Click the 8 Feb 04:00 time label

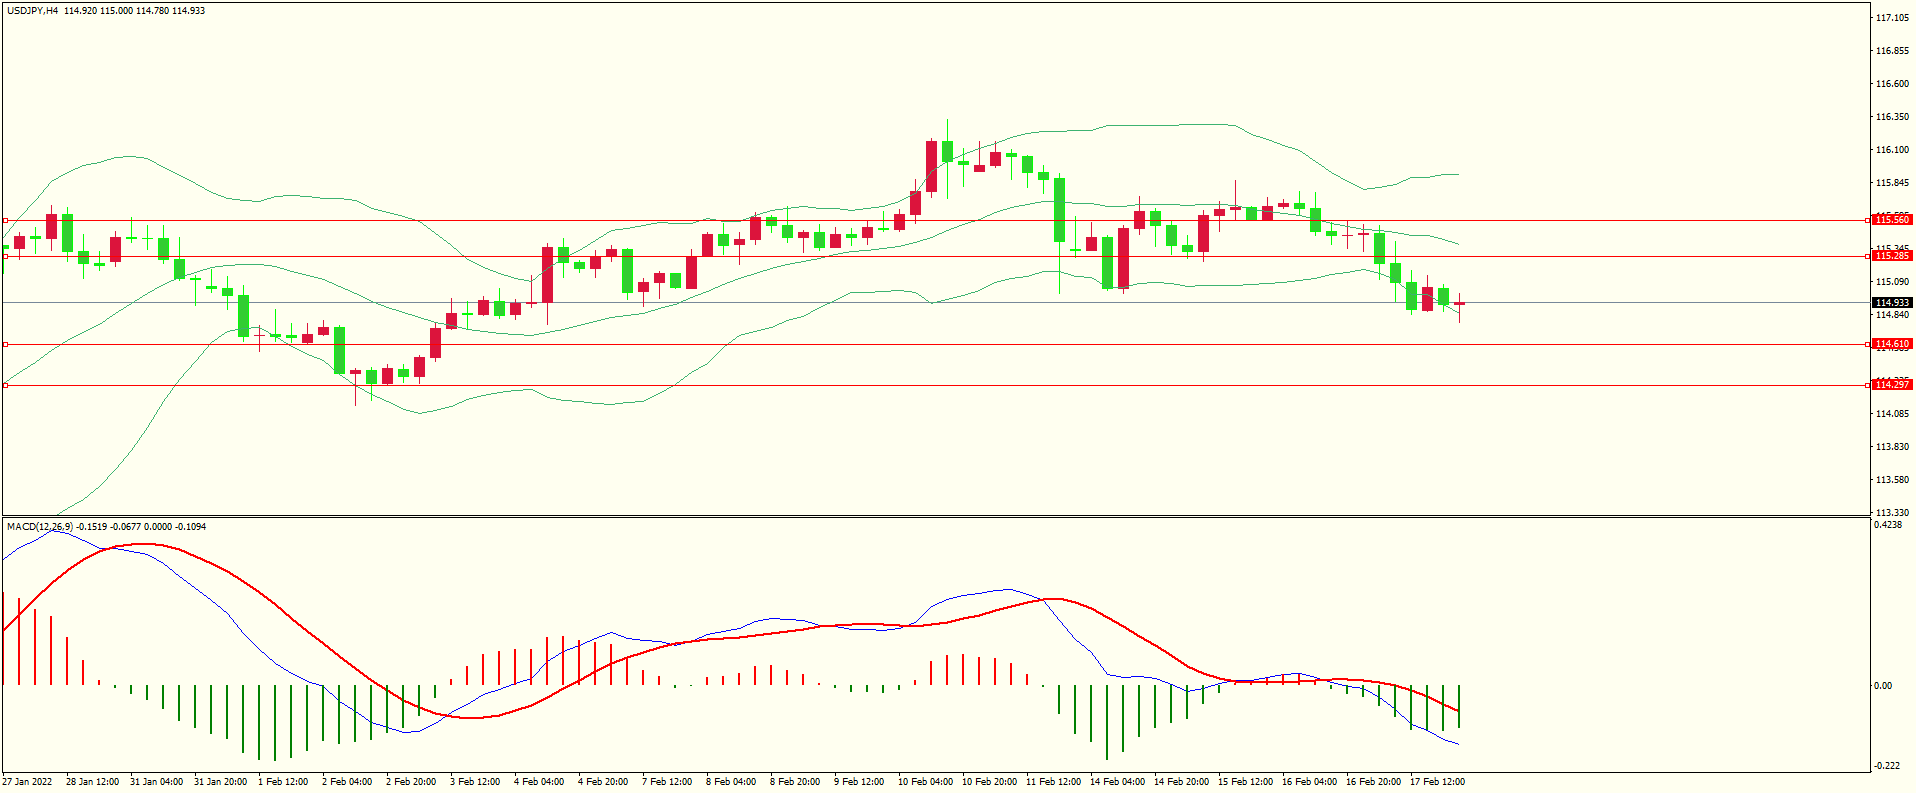[x=731, y=782]
